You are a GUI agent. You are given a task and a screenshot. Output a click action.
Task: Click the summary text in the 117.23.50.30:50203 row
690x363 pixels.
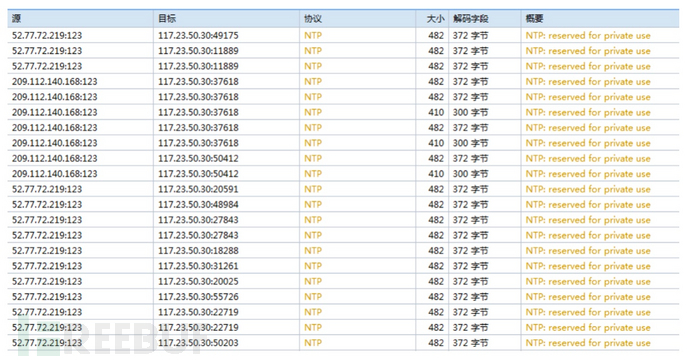(x=588, y=343)
